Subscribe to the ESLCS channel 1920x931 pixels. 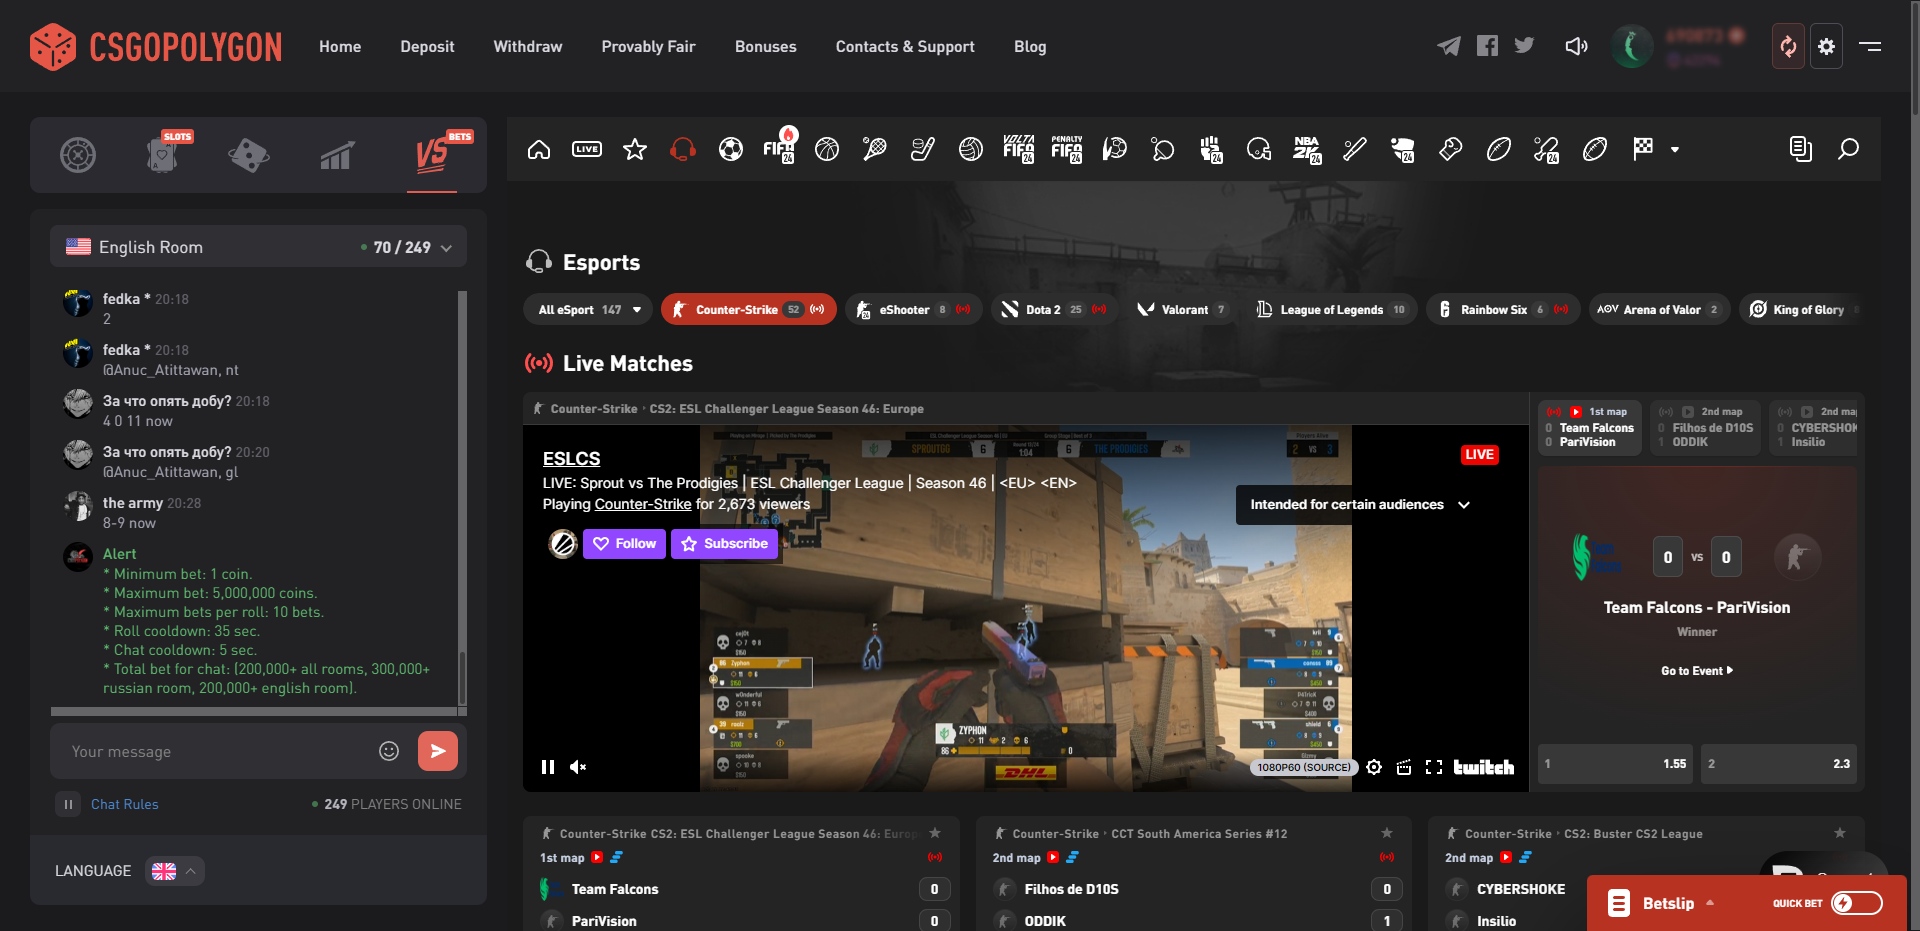pyautogui.click(x=724, y=544)
